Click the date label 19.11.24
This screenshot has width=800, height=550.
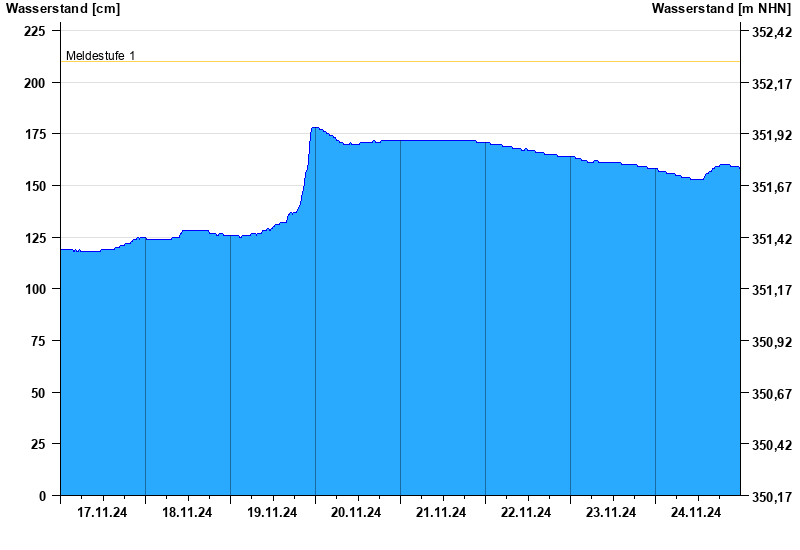272,512
